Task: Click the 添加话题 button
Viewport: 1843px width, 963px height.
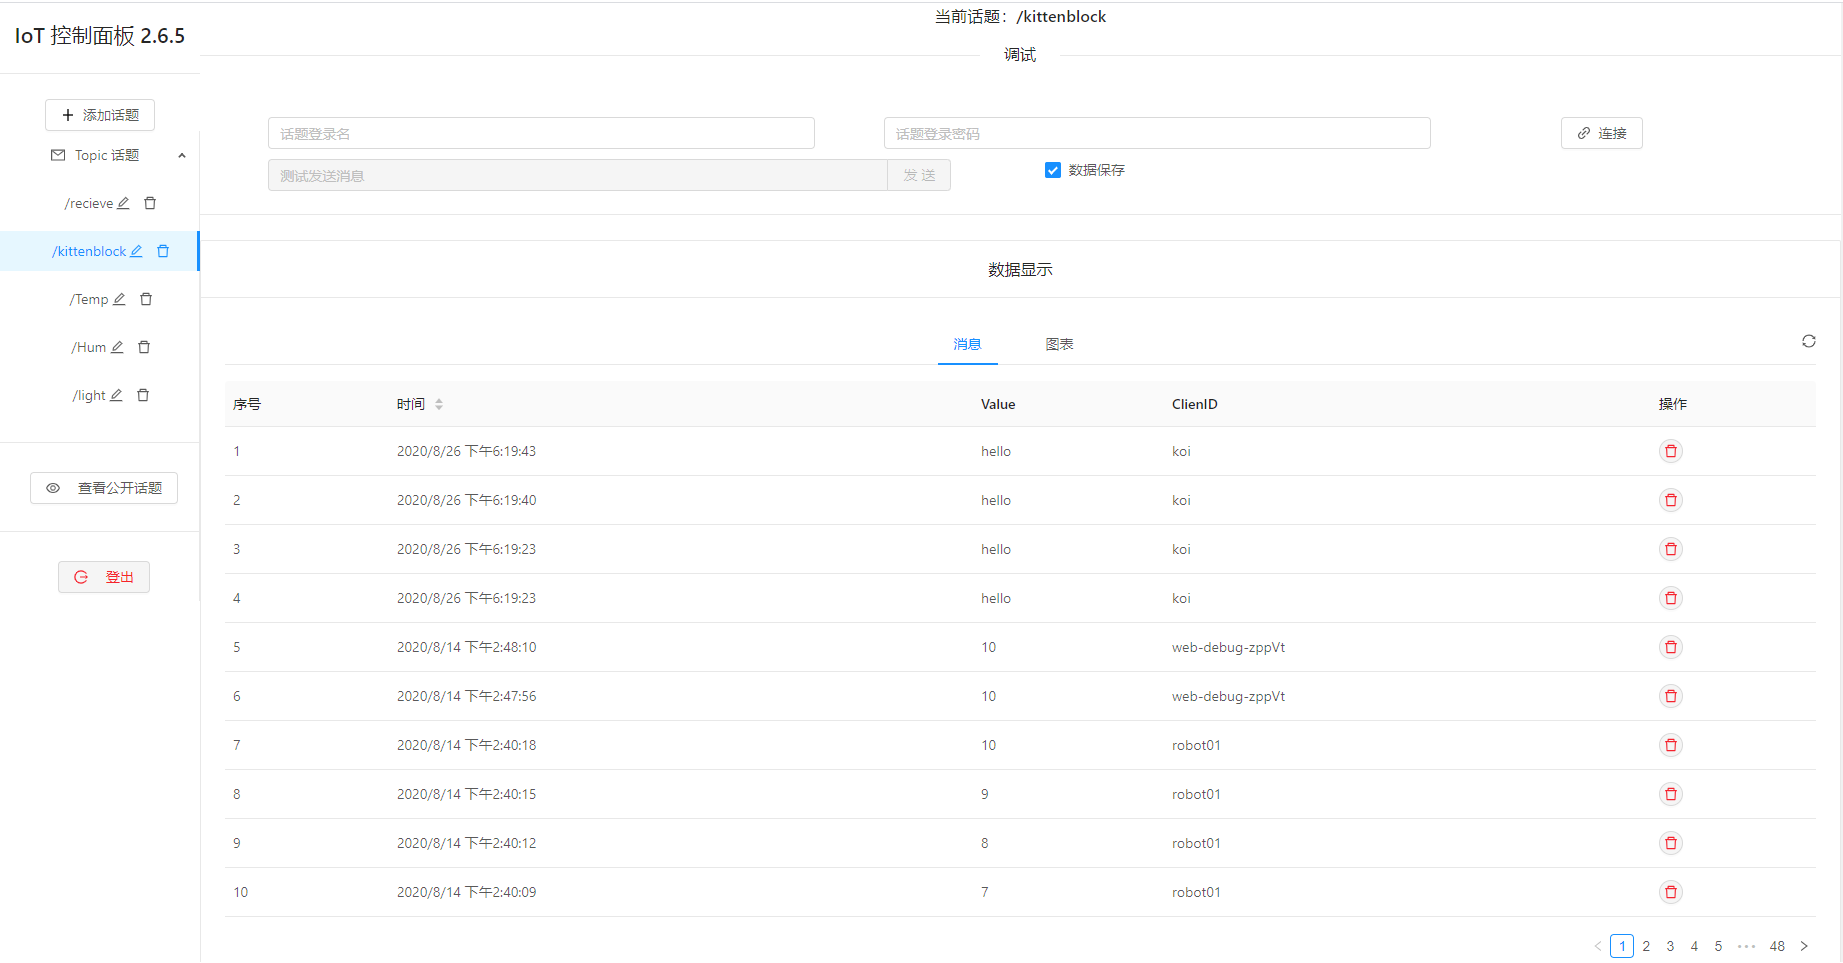Action: 100,115
